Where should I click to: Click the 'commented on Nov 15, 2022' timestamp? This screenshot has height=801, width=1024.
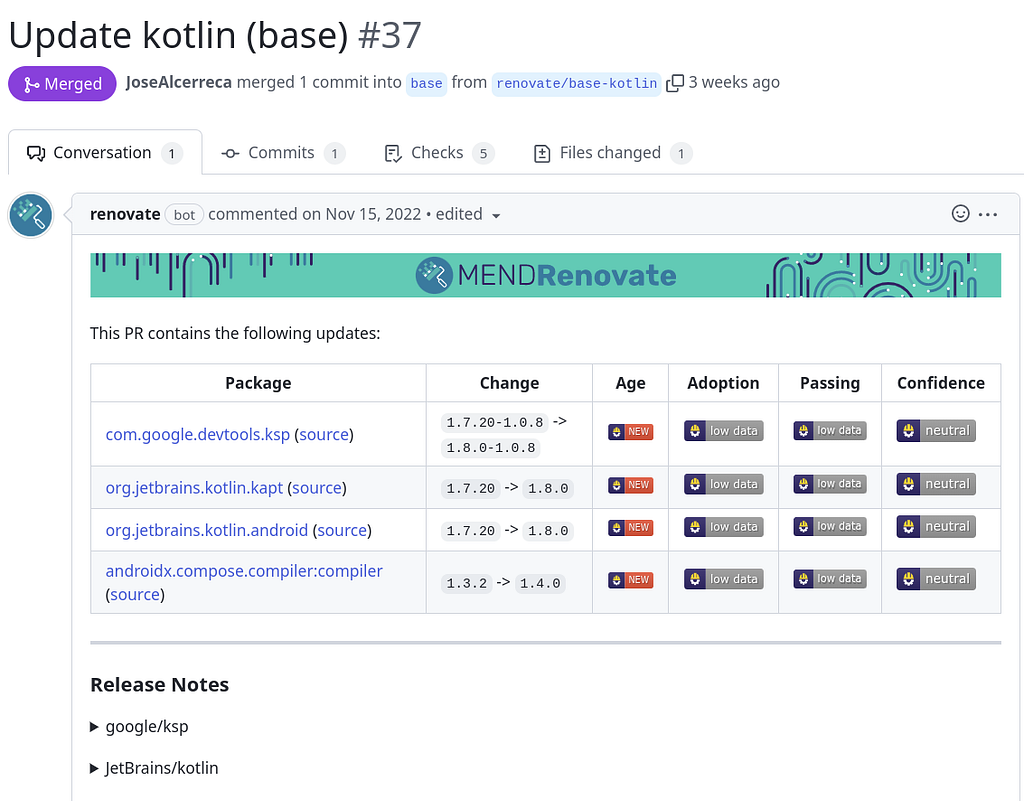314,214
